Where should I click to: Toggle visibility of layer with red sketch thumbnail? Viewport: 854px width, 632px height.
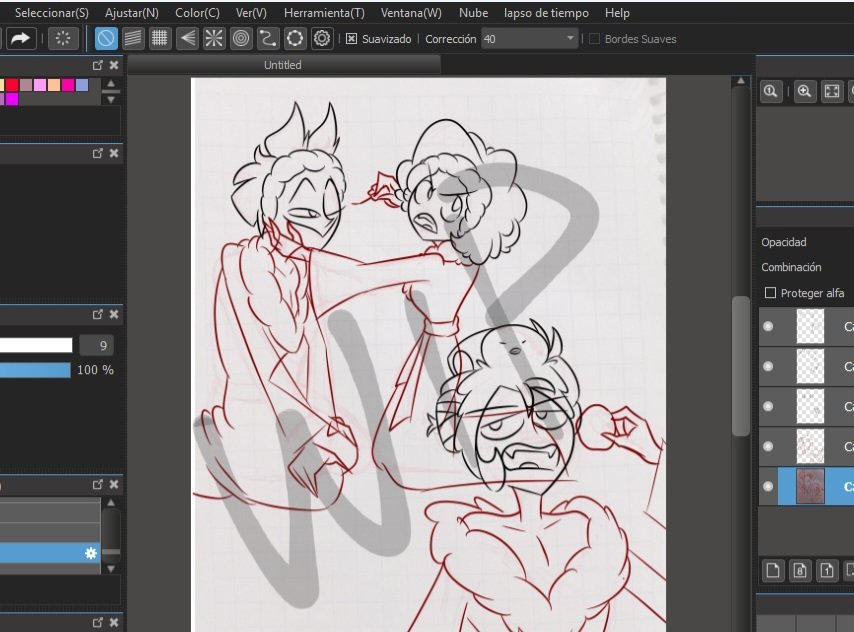click(x=768, y=446)
